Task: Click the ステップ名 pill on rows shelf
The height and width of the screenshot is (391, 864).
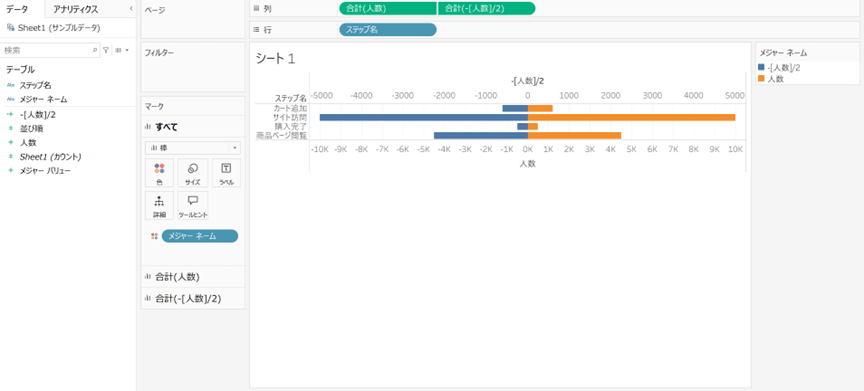Action: [388, 30]
